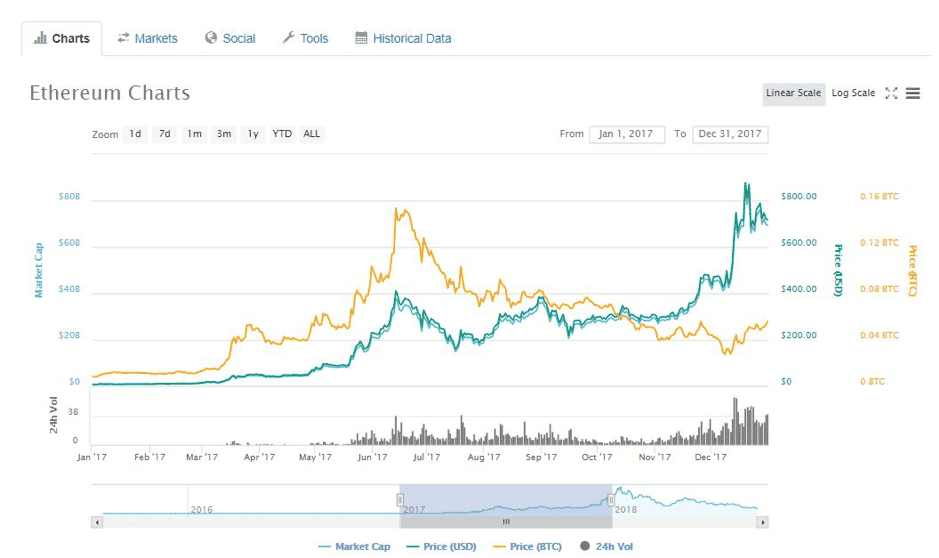939x558 pixels.
Task: Go to the Tools tab
Action: (x=305, y=38)
